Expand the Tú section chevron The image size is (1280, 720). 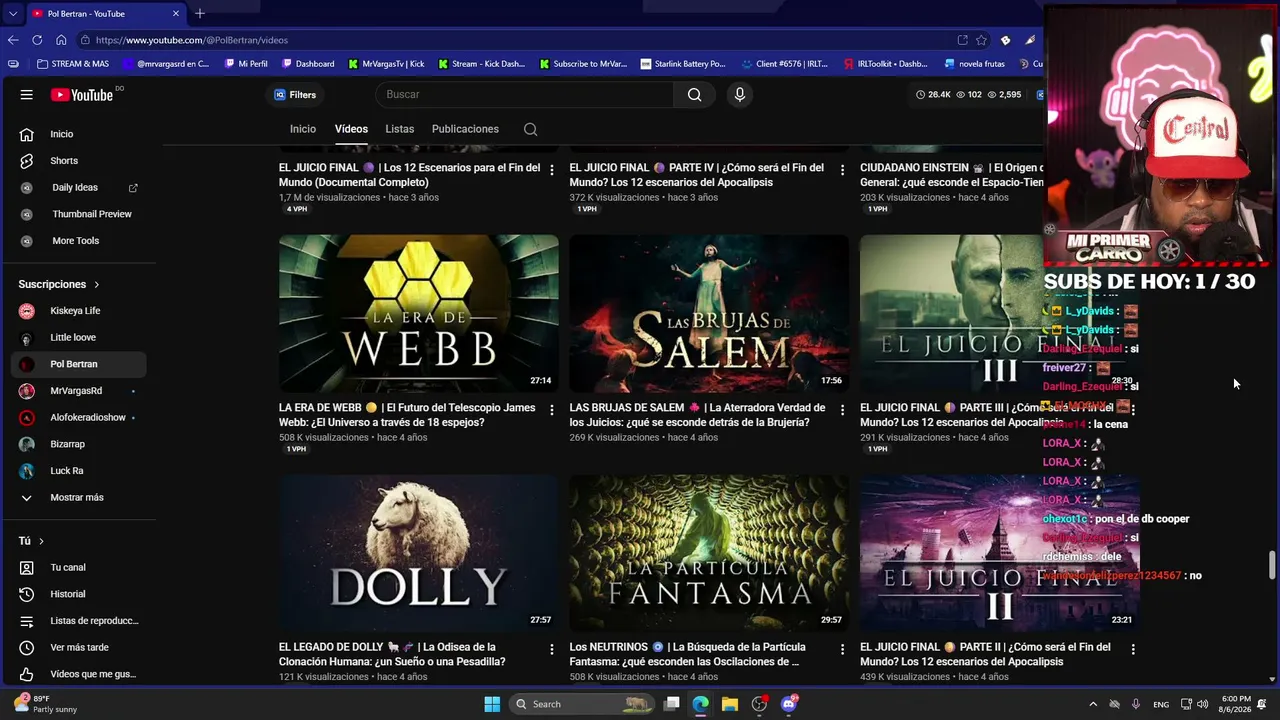pyautogui.click(x=41, y=541)
